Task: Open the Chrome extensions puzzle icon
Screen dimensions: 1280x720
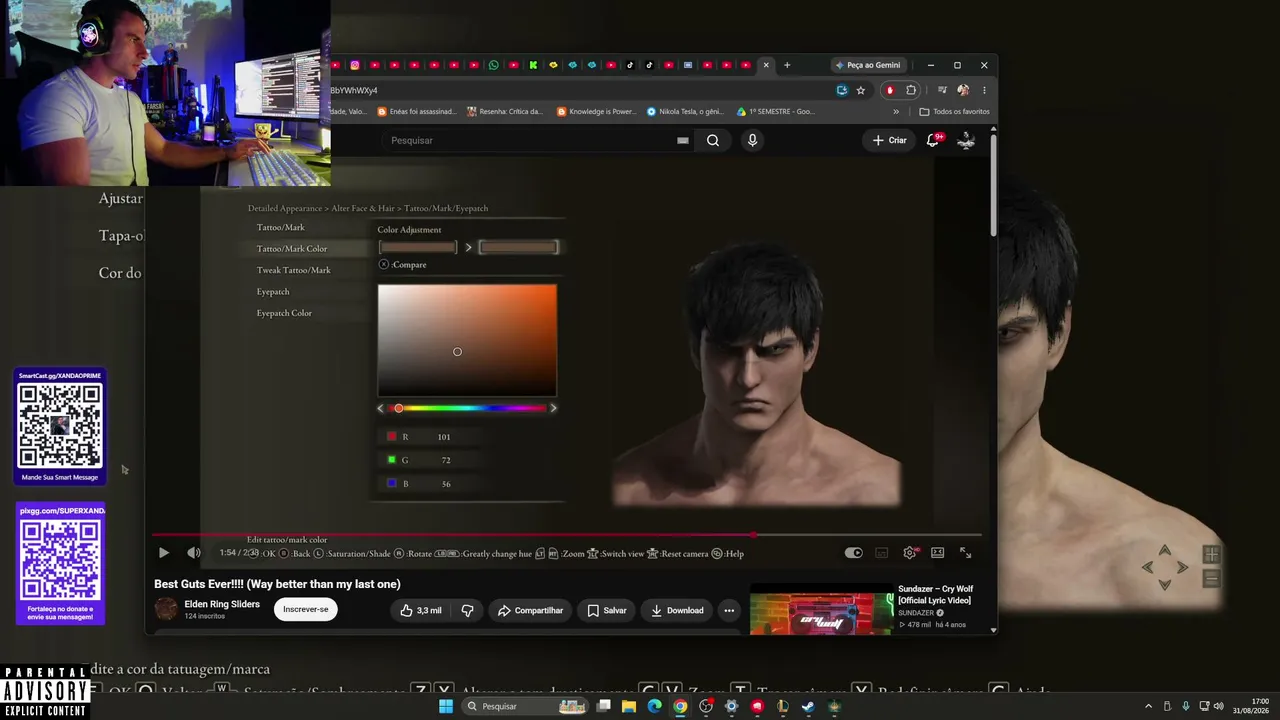Action: tap(911, 90)
